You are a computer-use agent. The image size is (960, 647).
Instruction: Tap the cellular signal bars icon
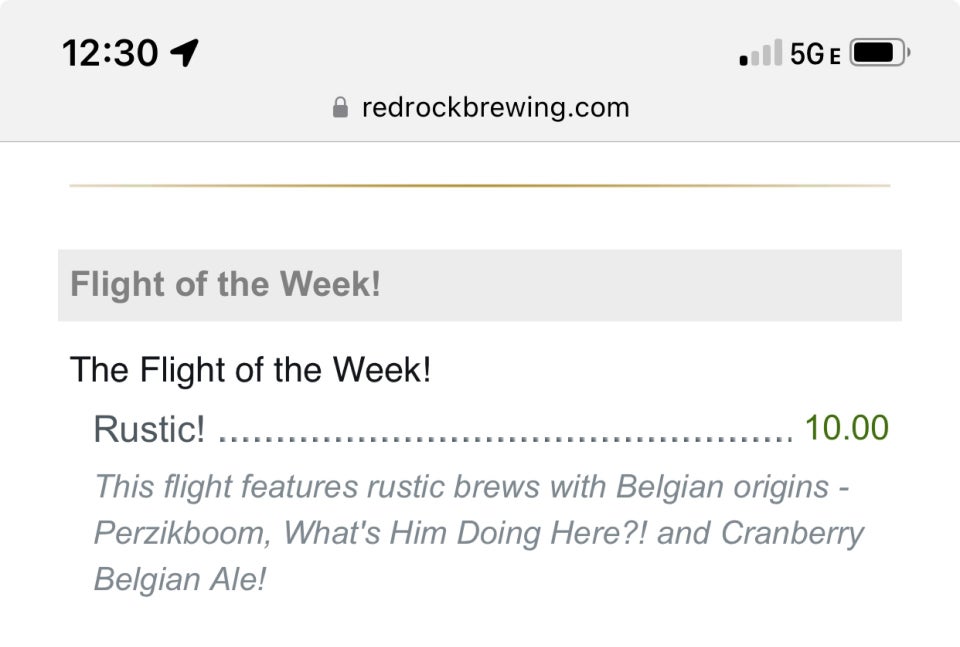(x=760, y=52)
